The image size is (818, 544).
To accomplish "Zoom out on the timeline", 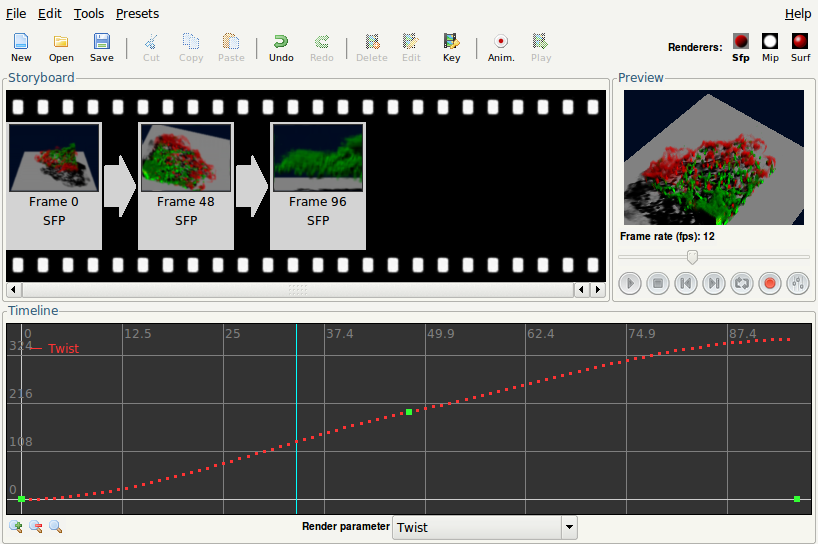I will [35, 527].
